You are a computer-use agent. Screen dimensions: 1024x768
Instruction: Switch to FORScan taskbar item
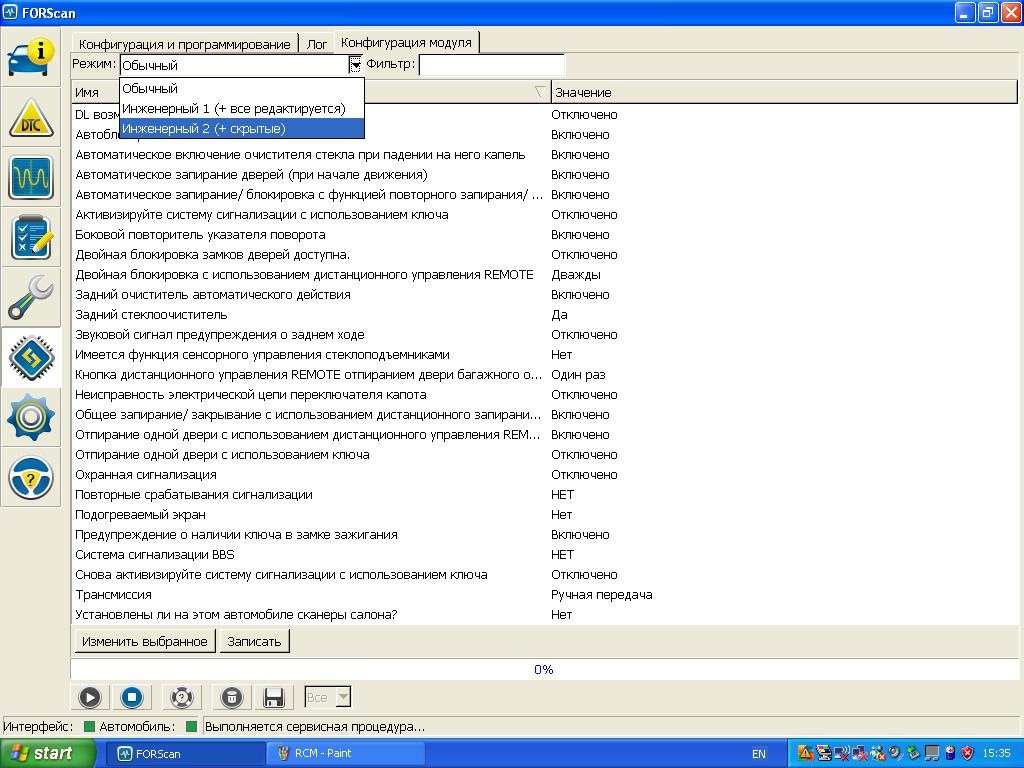click(x=185, y=753)
